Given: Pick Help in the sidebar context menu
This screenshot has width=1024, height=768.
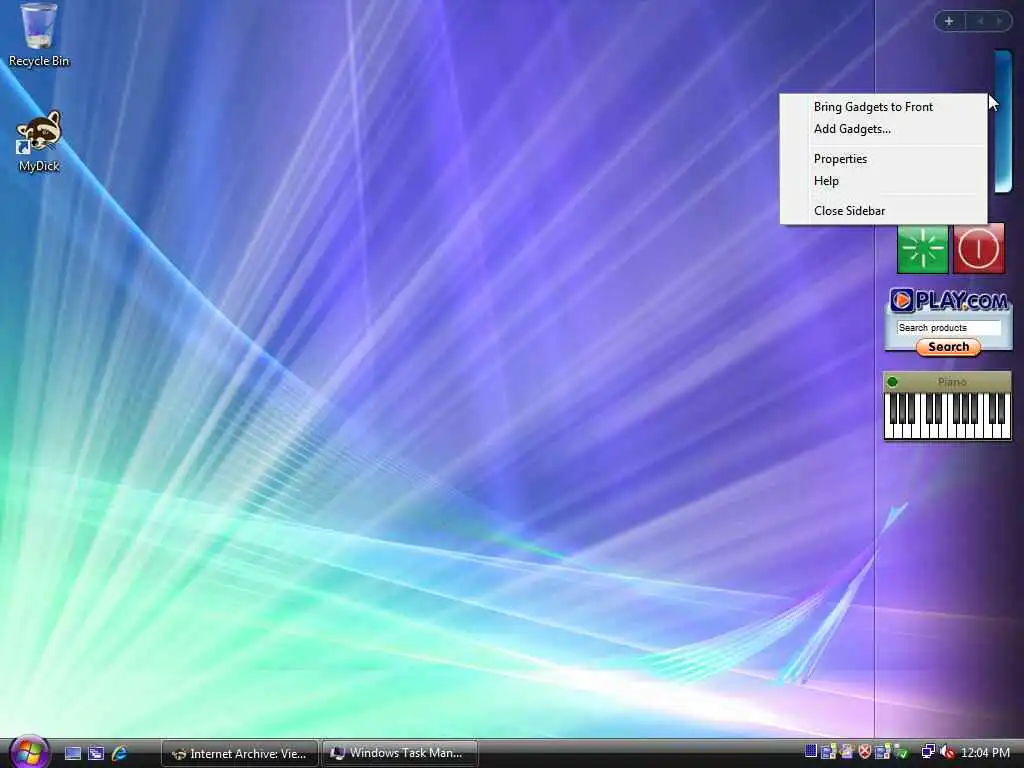Looking at the screenshot, I should (826, 181).
